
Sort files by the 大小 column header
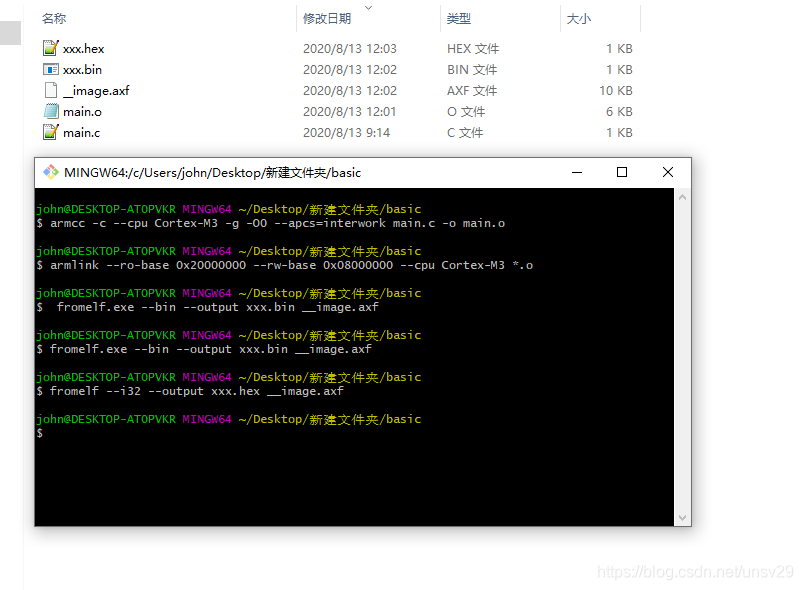(579, 18)
